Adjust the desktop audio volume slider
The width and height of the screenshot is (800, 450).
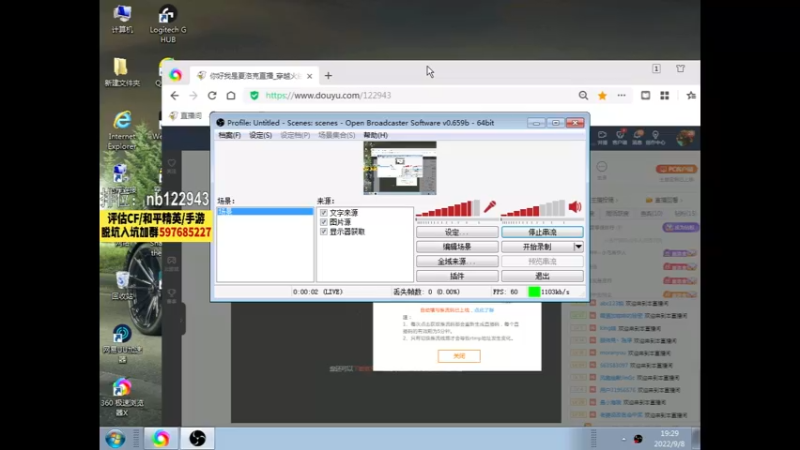click(x=533, y=208)
